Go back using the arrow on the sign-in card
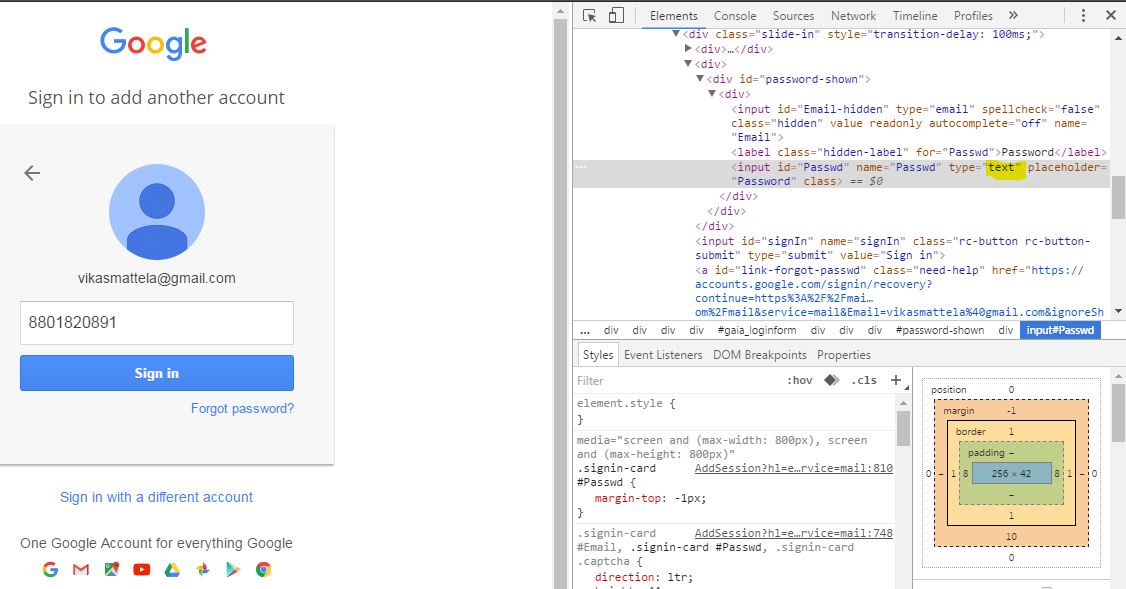The image size is (1126, 589). coord(32,172)
